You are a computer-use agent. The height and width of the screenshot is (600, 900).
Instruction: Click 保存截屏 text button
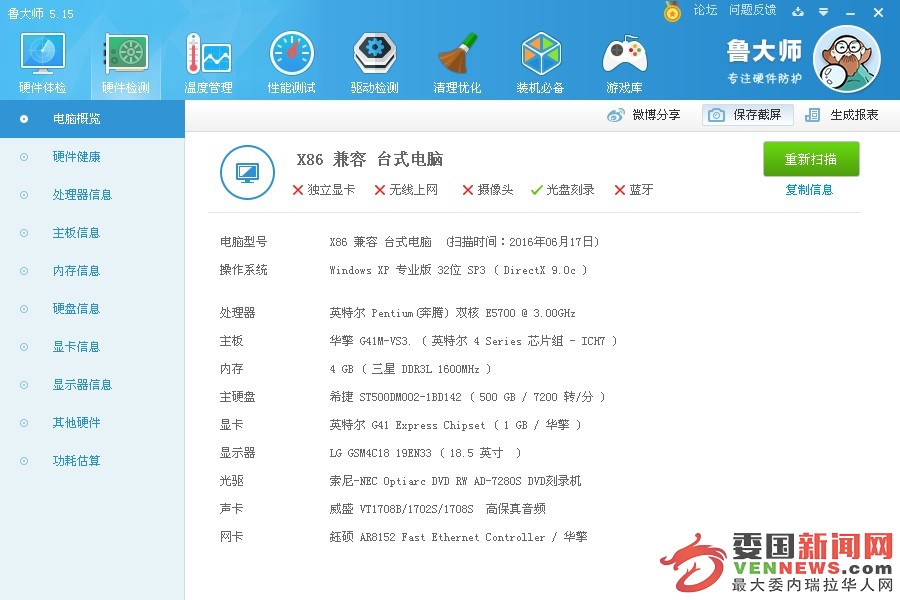tap(757, 115)
